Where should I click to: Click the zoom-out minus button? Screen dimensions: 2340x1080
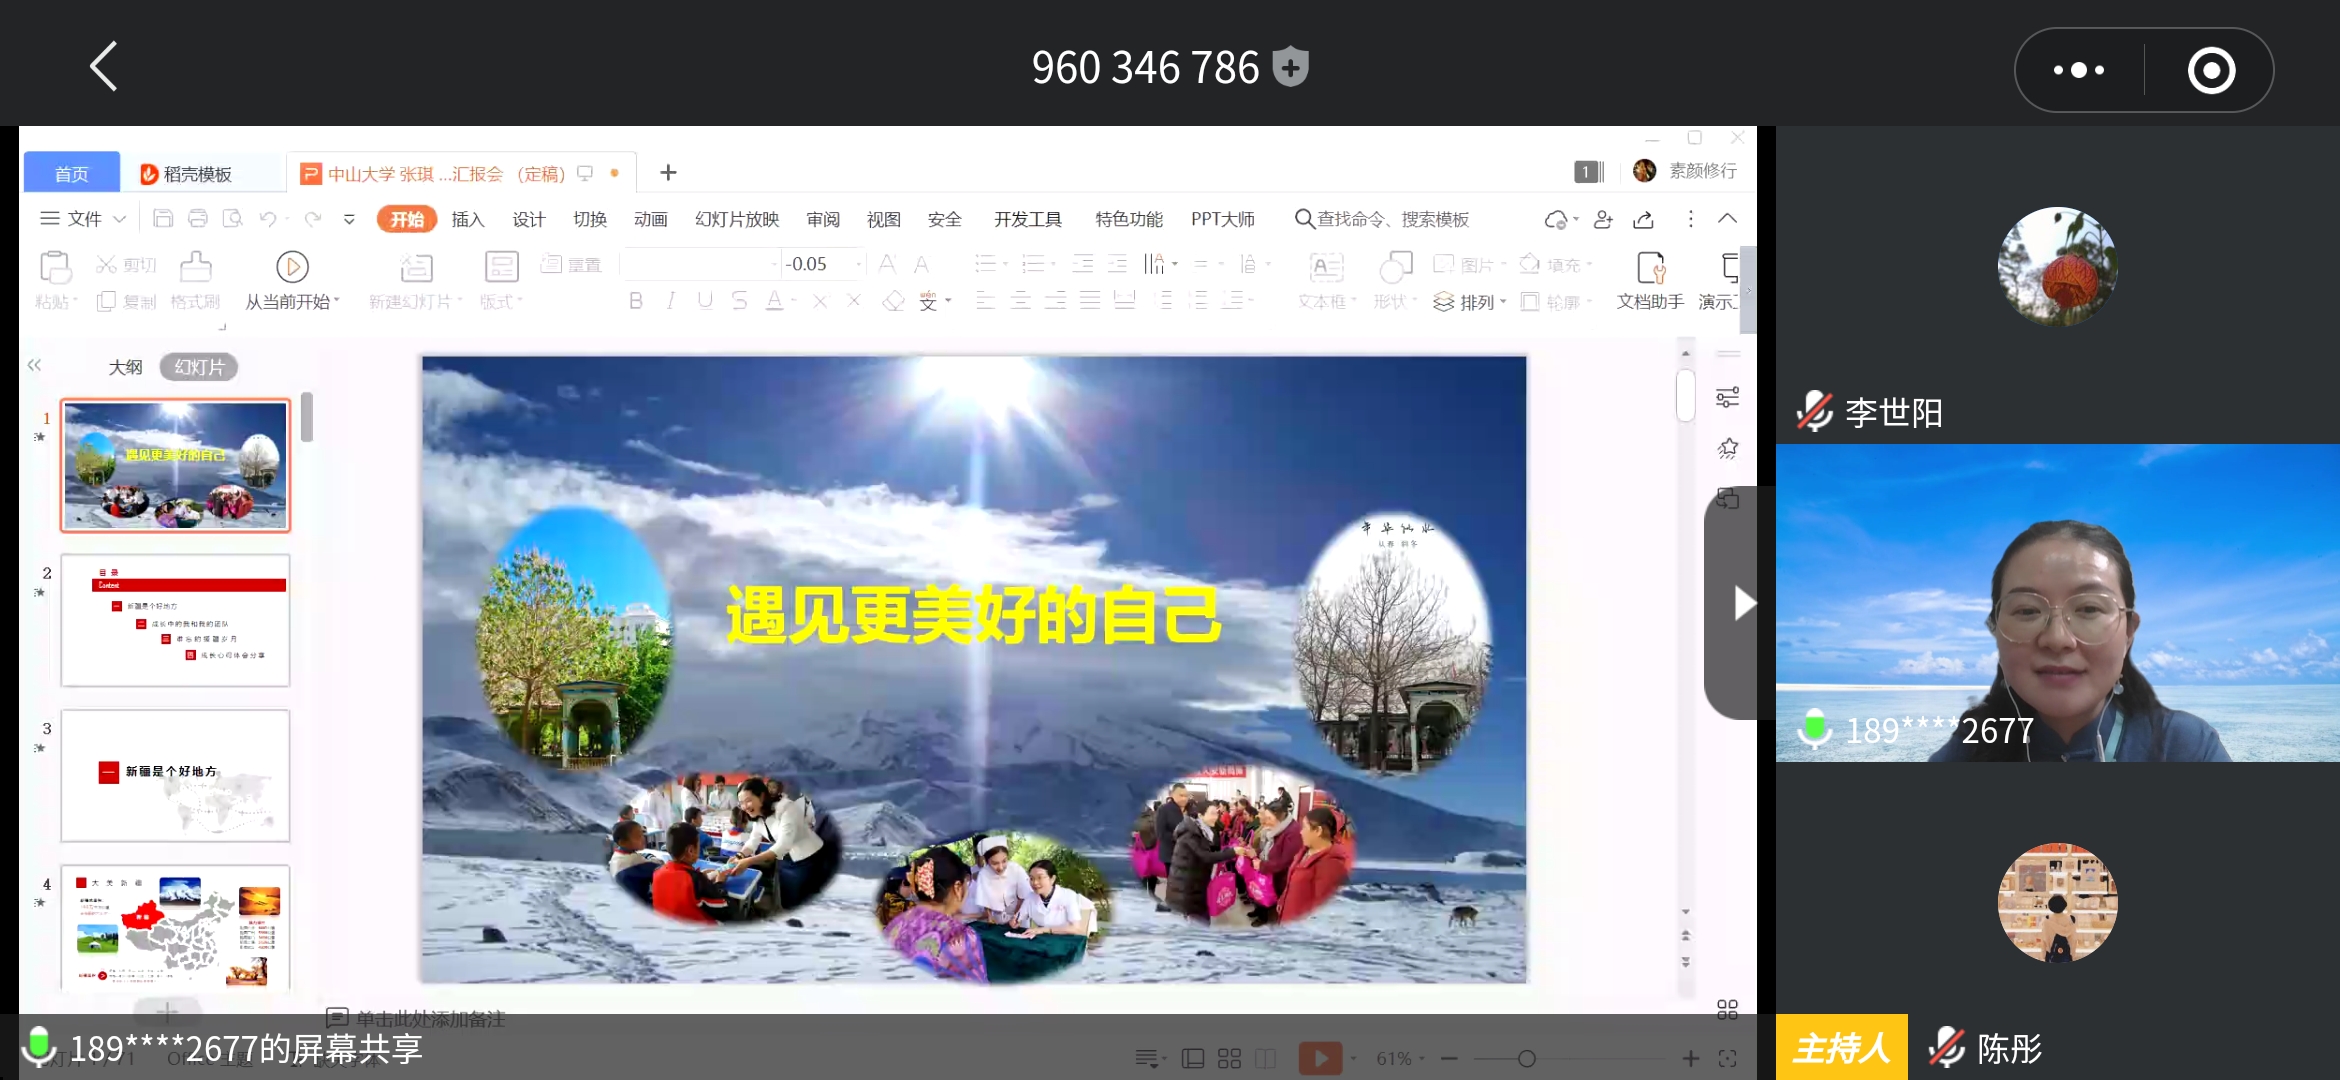[x=1449, y=1058]
